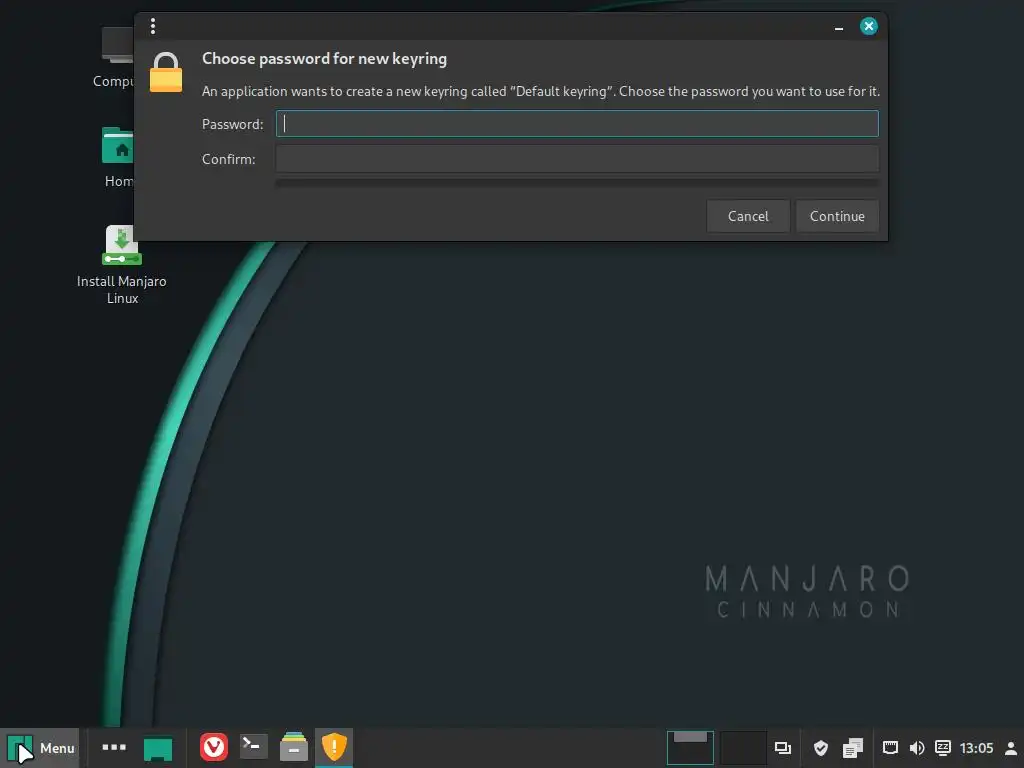The image size is (1024, 768).
Task: Launch the Vivaldi browser from the panel
Action: click(x=214, y=747)
